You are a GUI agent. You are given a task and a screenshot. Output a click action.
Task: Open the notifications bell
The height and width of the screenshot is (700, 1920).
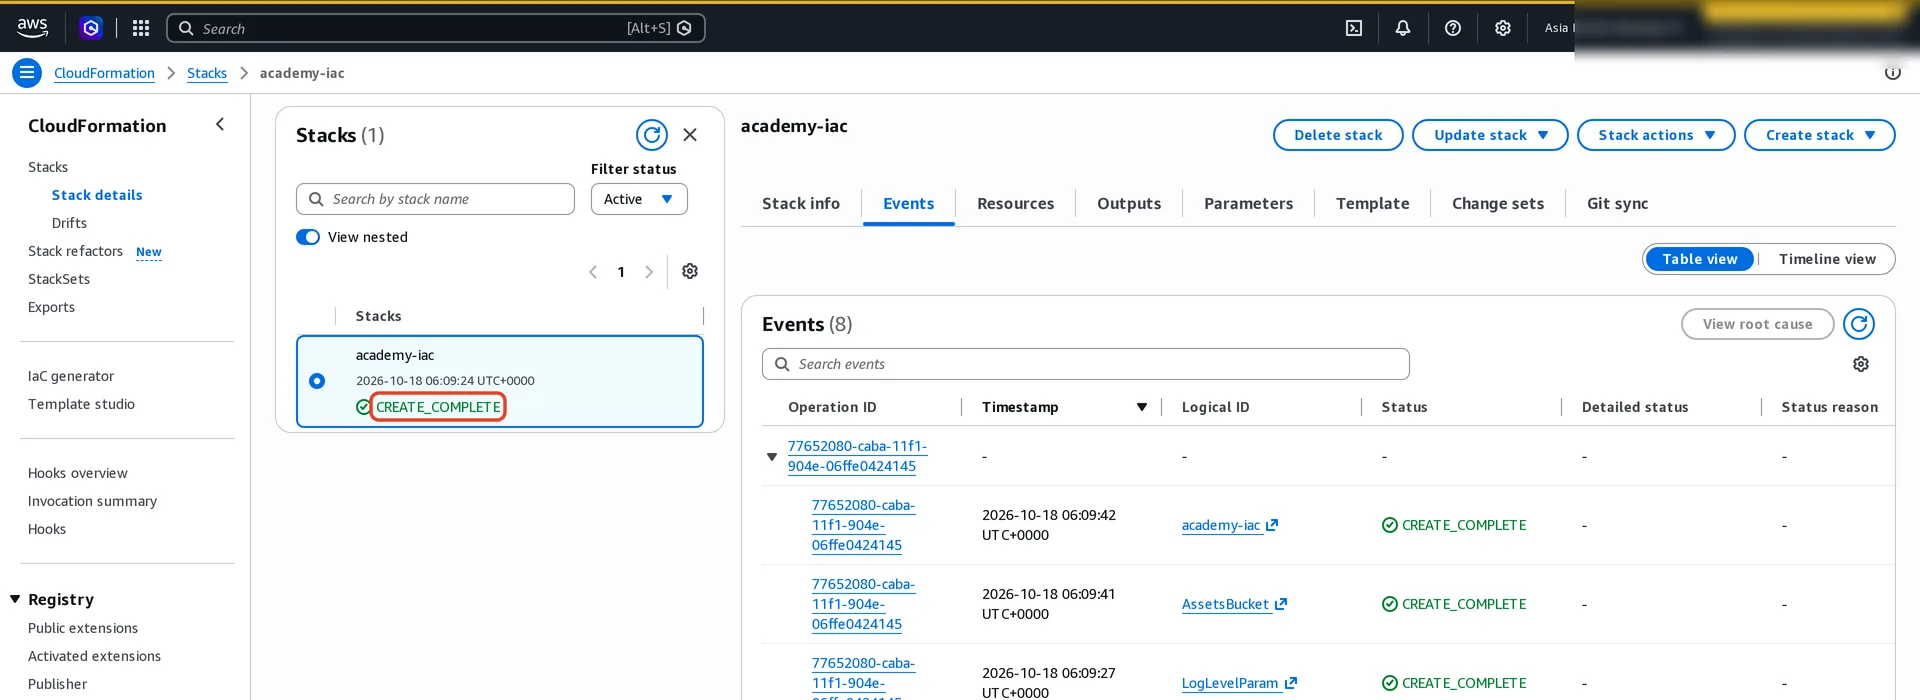click(1403, 28)
